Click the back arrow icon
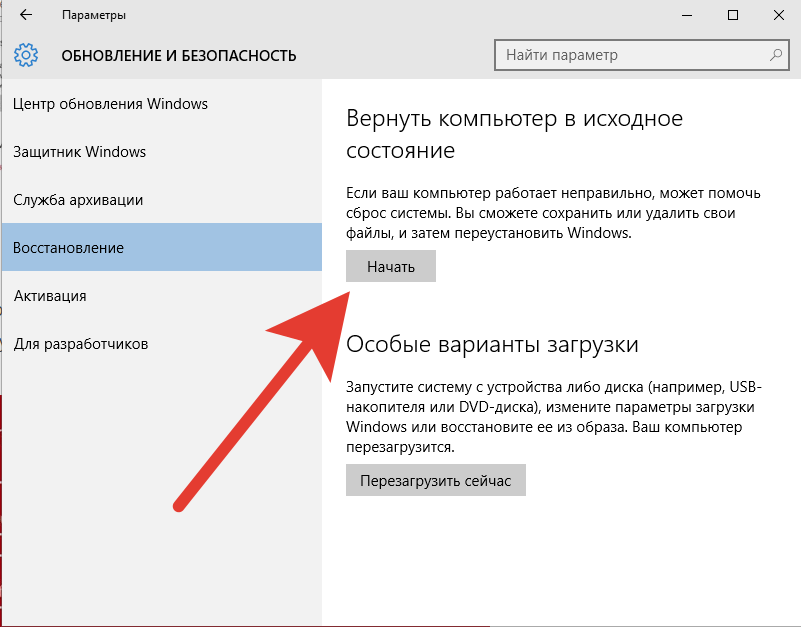Viewport: 801px width, 627px height. (x=26, y=15)
